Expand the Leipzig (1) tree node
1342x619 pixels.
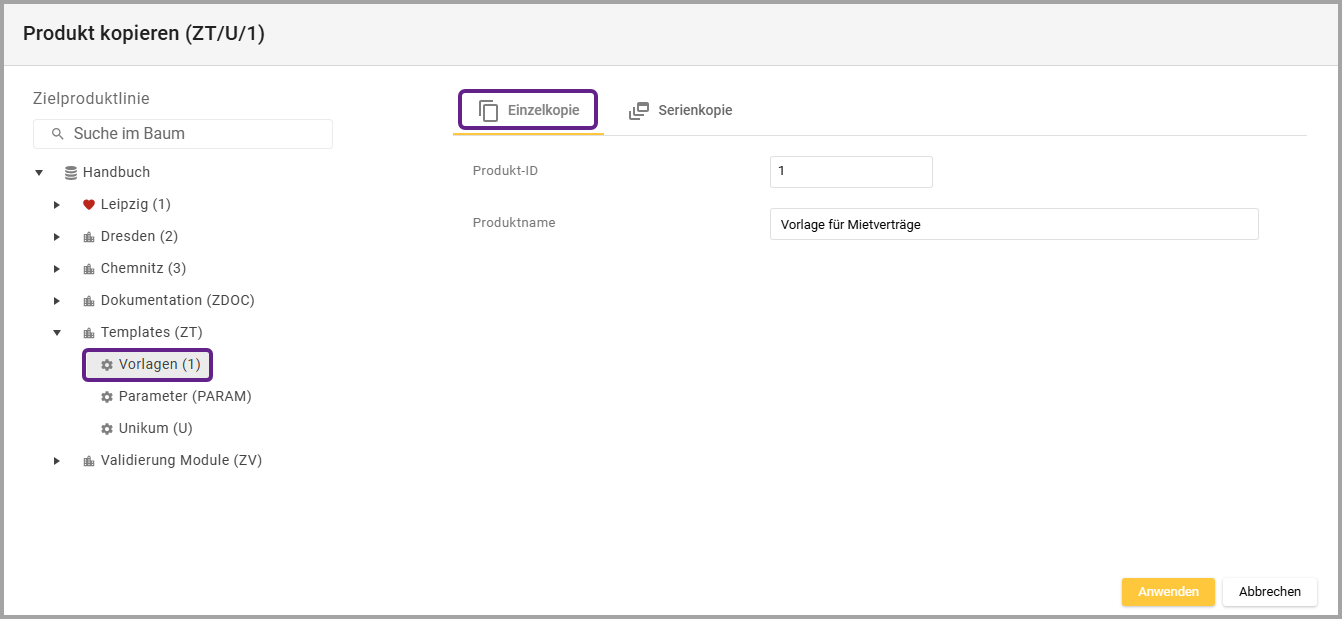pos(57,205)
